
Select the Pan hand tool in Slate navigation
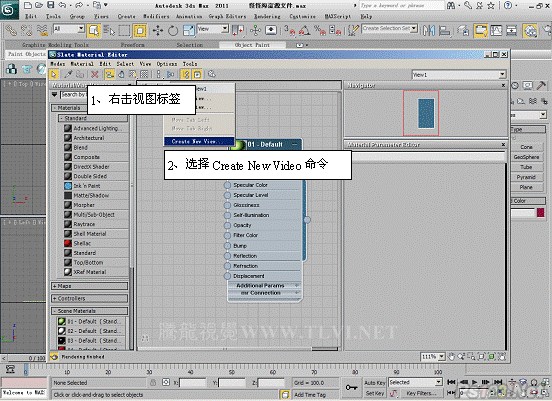(452, 357)
